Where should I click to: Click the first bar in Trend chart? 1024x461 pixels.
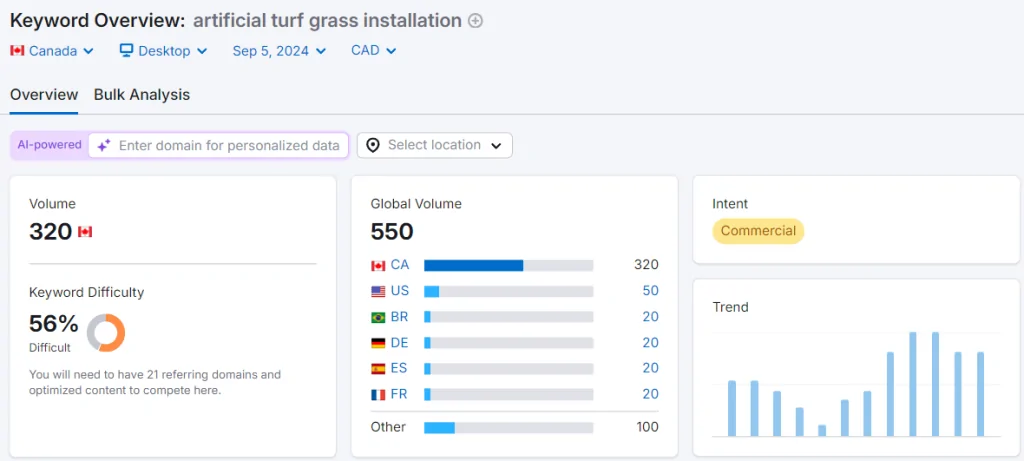731,409
